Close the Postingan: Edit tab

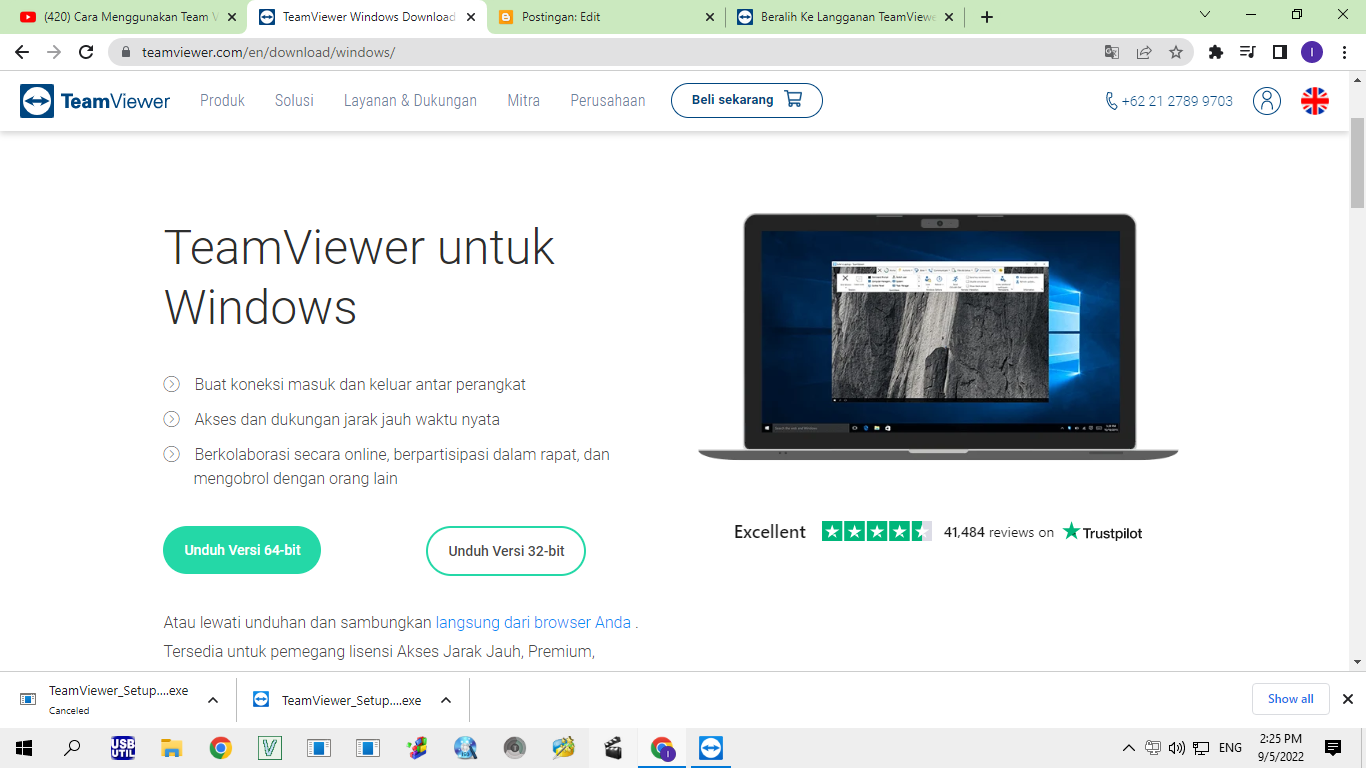coord(710,17)
